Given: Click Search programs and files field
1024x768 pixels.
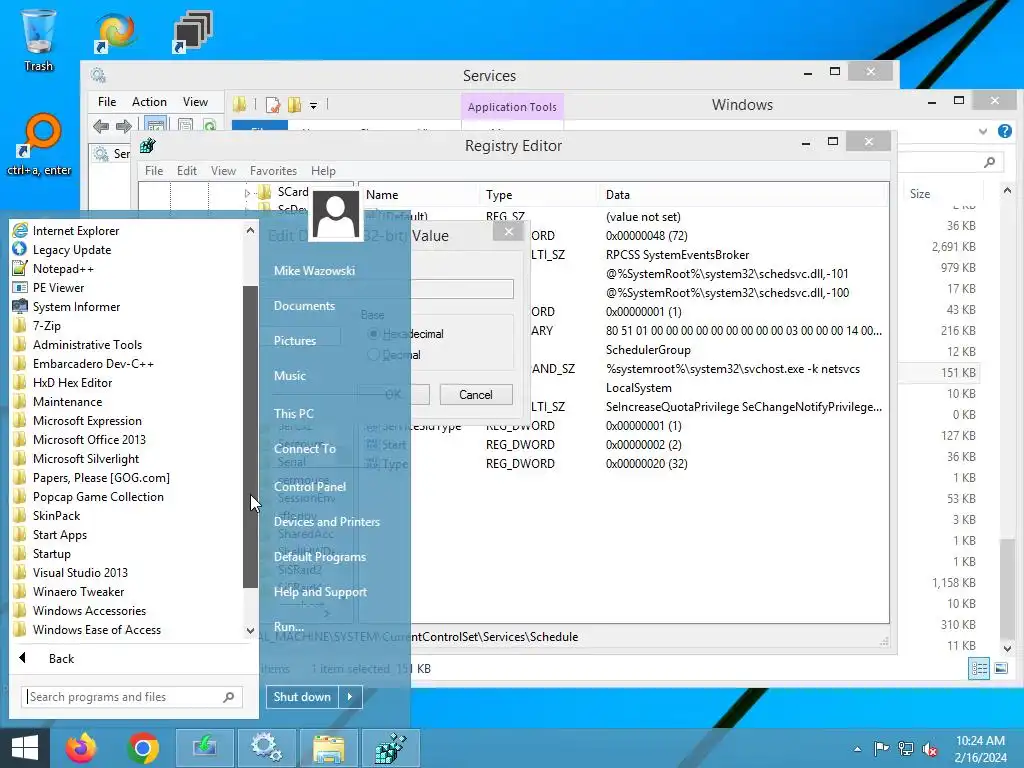Looking at the screenshot, I should click(x=133, y=697).
